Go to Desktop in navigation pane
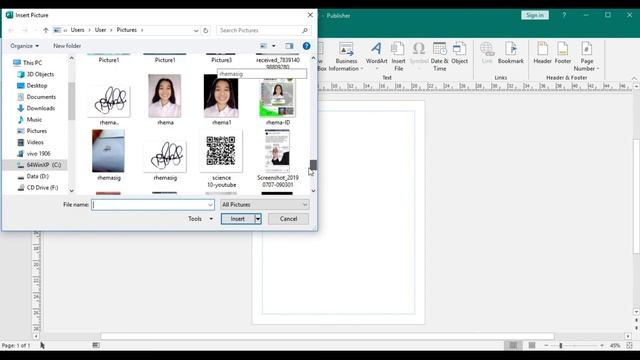Viewport: 640px width, 360px height. pos(37,85)
